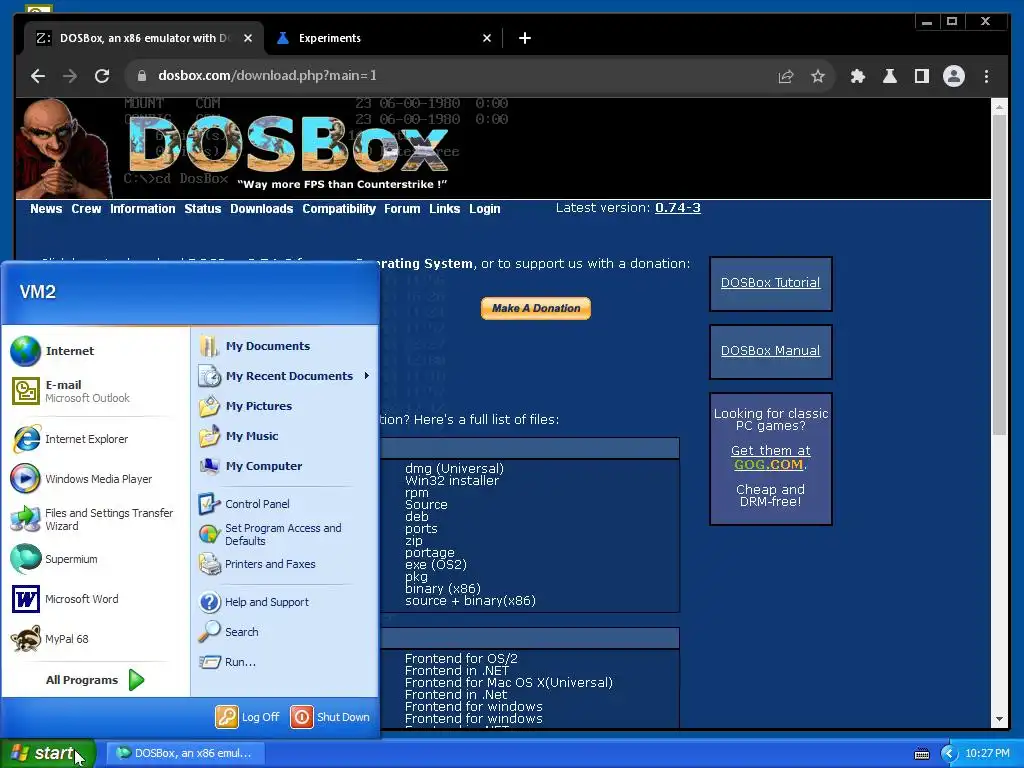Open the Crew page
The image size is (1024, 768).
click(x=86, y=209)
